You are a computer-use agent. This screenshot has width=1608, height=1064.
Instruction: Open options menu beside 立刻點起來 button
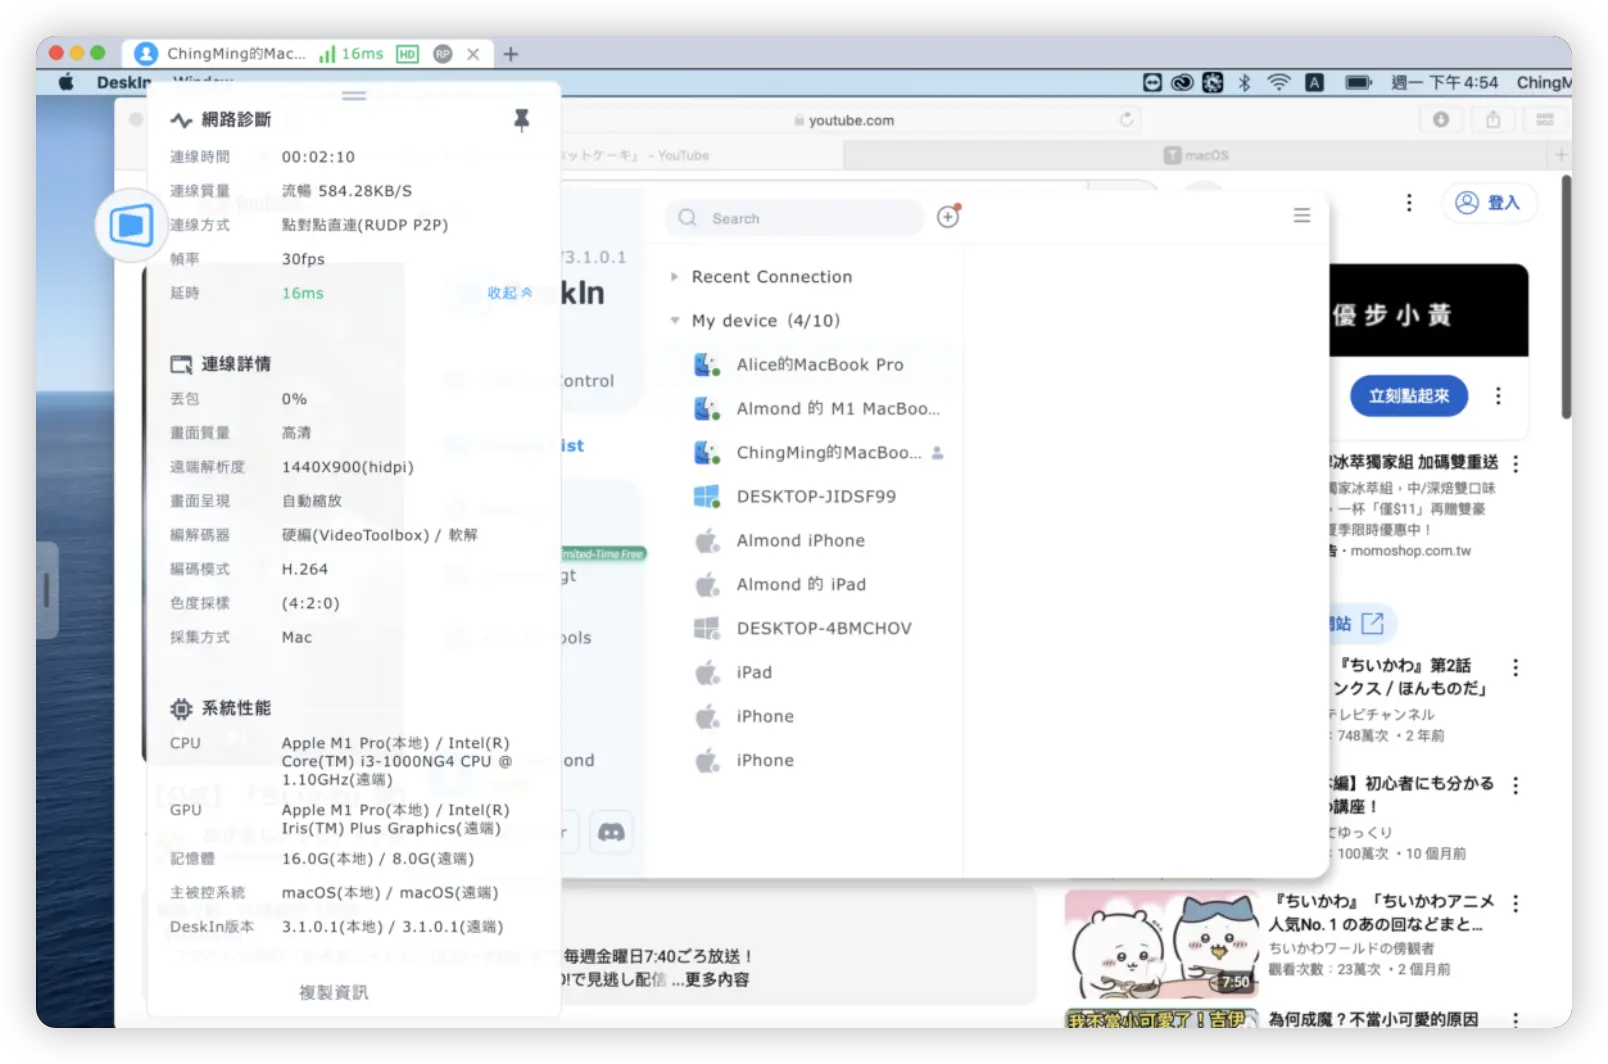[1498, 396]
